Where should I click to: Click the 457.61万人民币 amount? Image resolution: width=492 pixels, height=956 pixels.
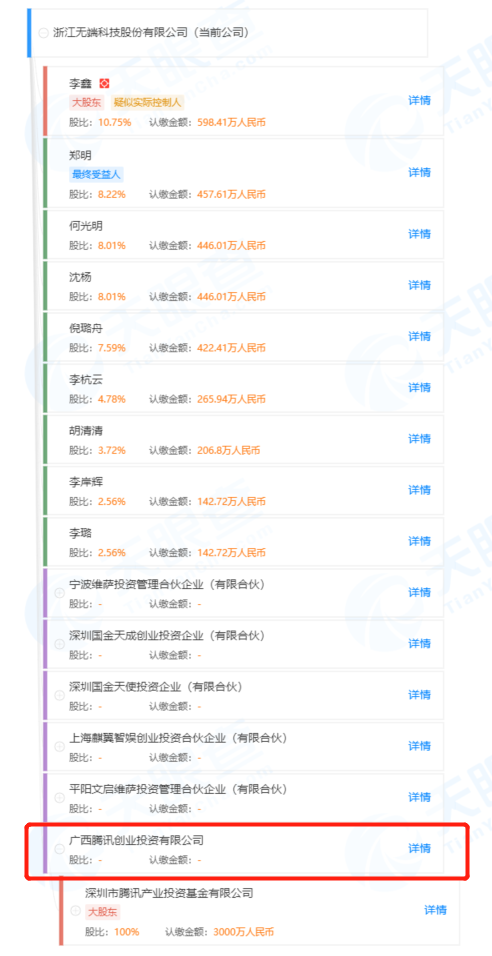click(231, 194)
